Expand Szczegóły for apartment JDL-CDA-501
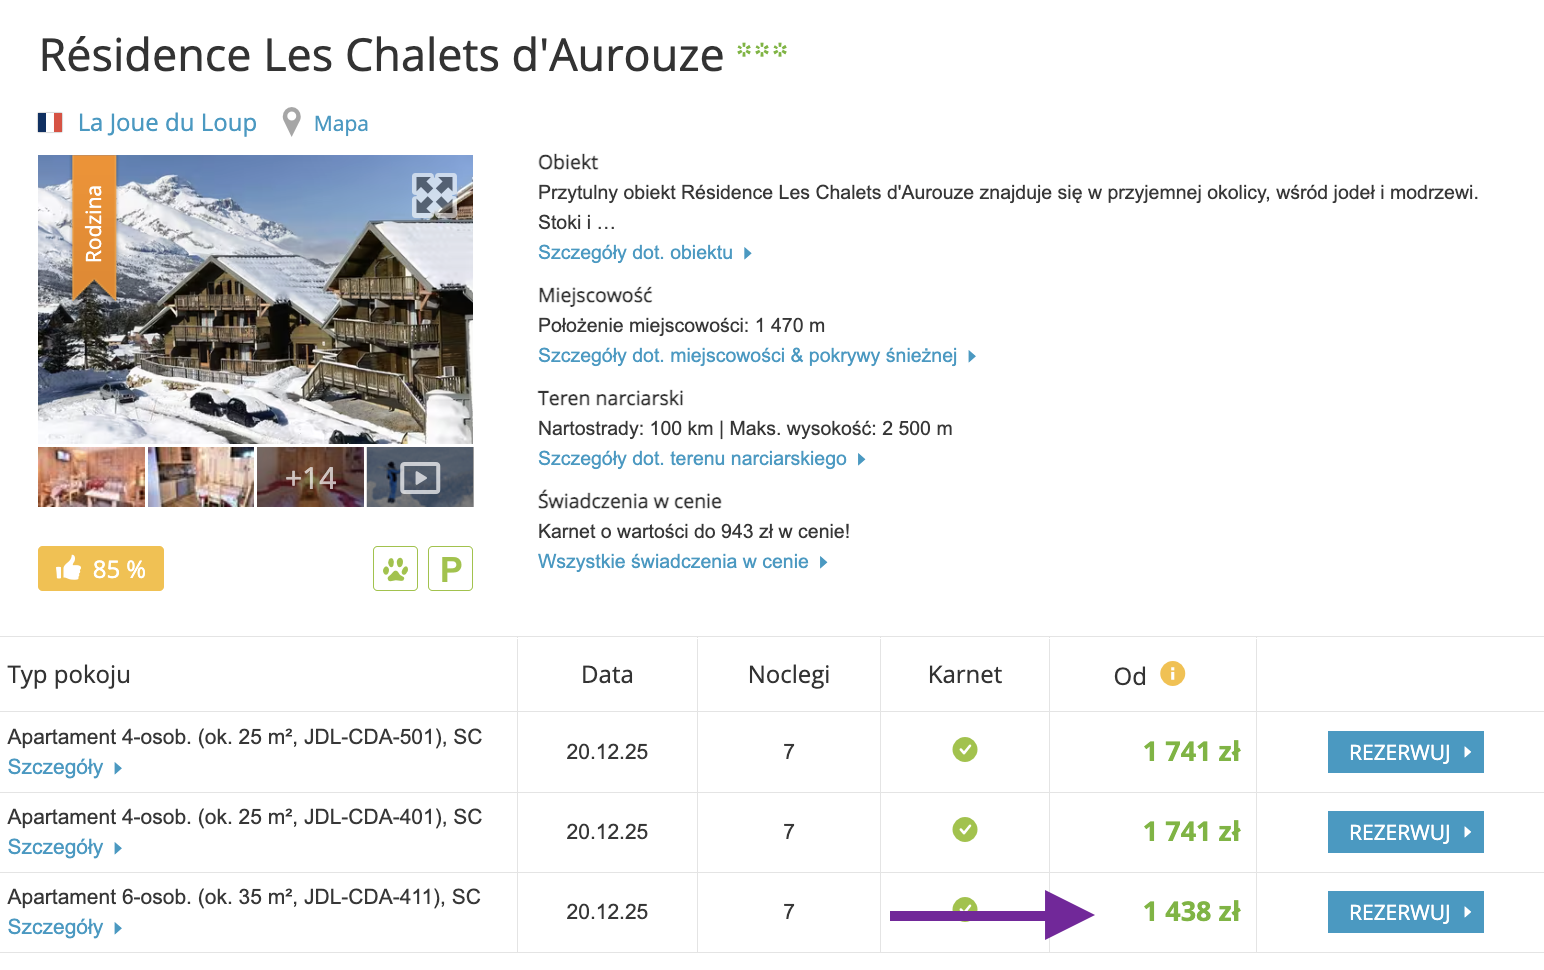The image size is (1544, 970). click(56, 767)
